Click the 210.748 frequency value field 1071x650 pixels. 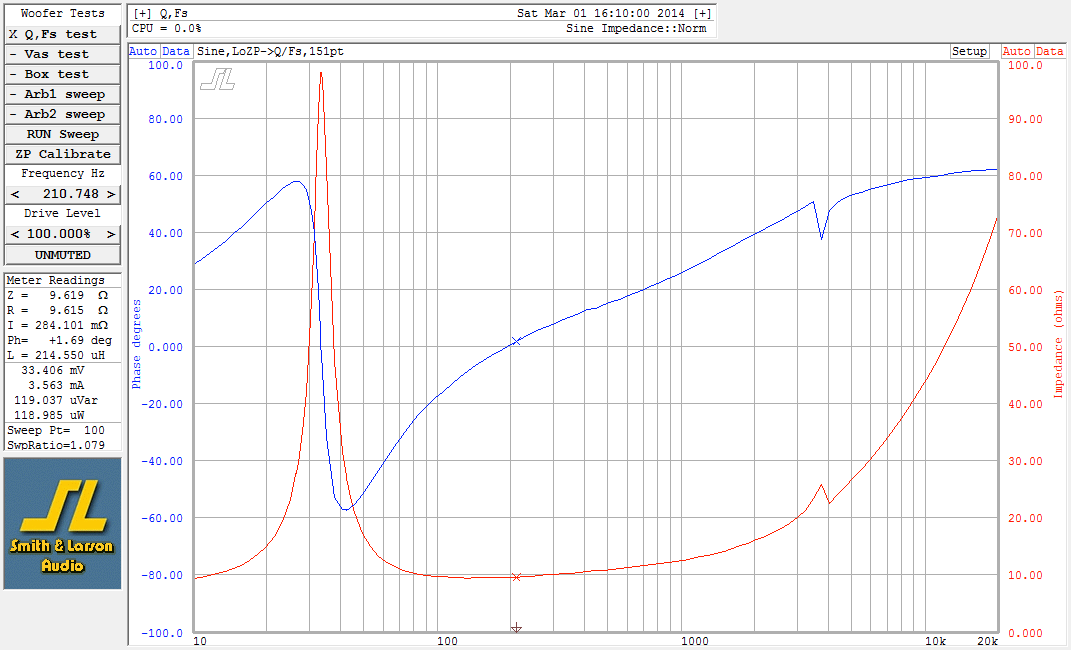63,195
